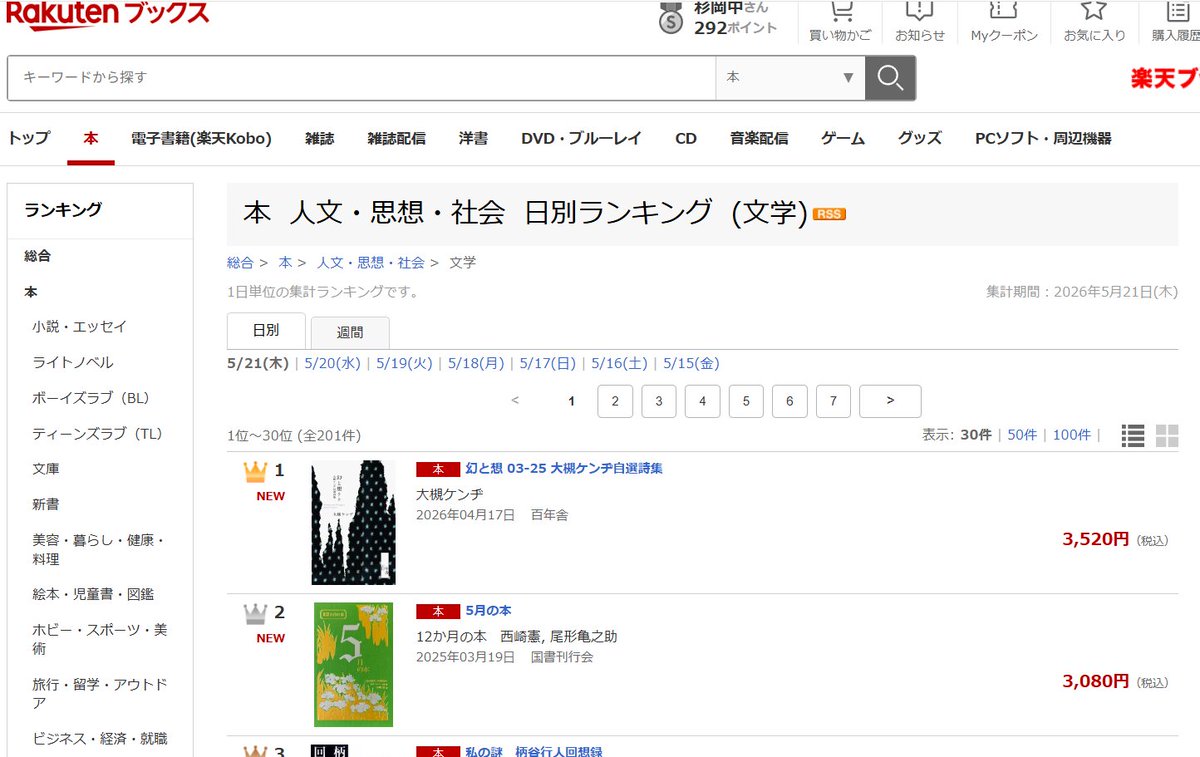The width and height of the screenshot is (1200, 757).
Task: Open 美容・暮らし・健康・料理 in the sidebar
Action: point(98,549)
